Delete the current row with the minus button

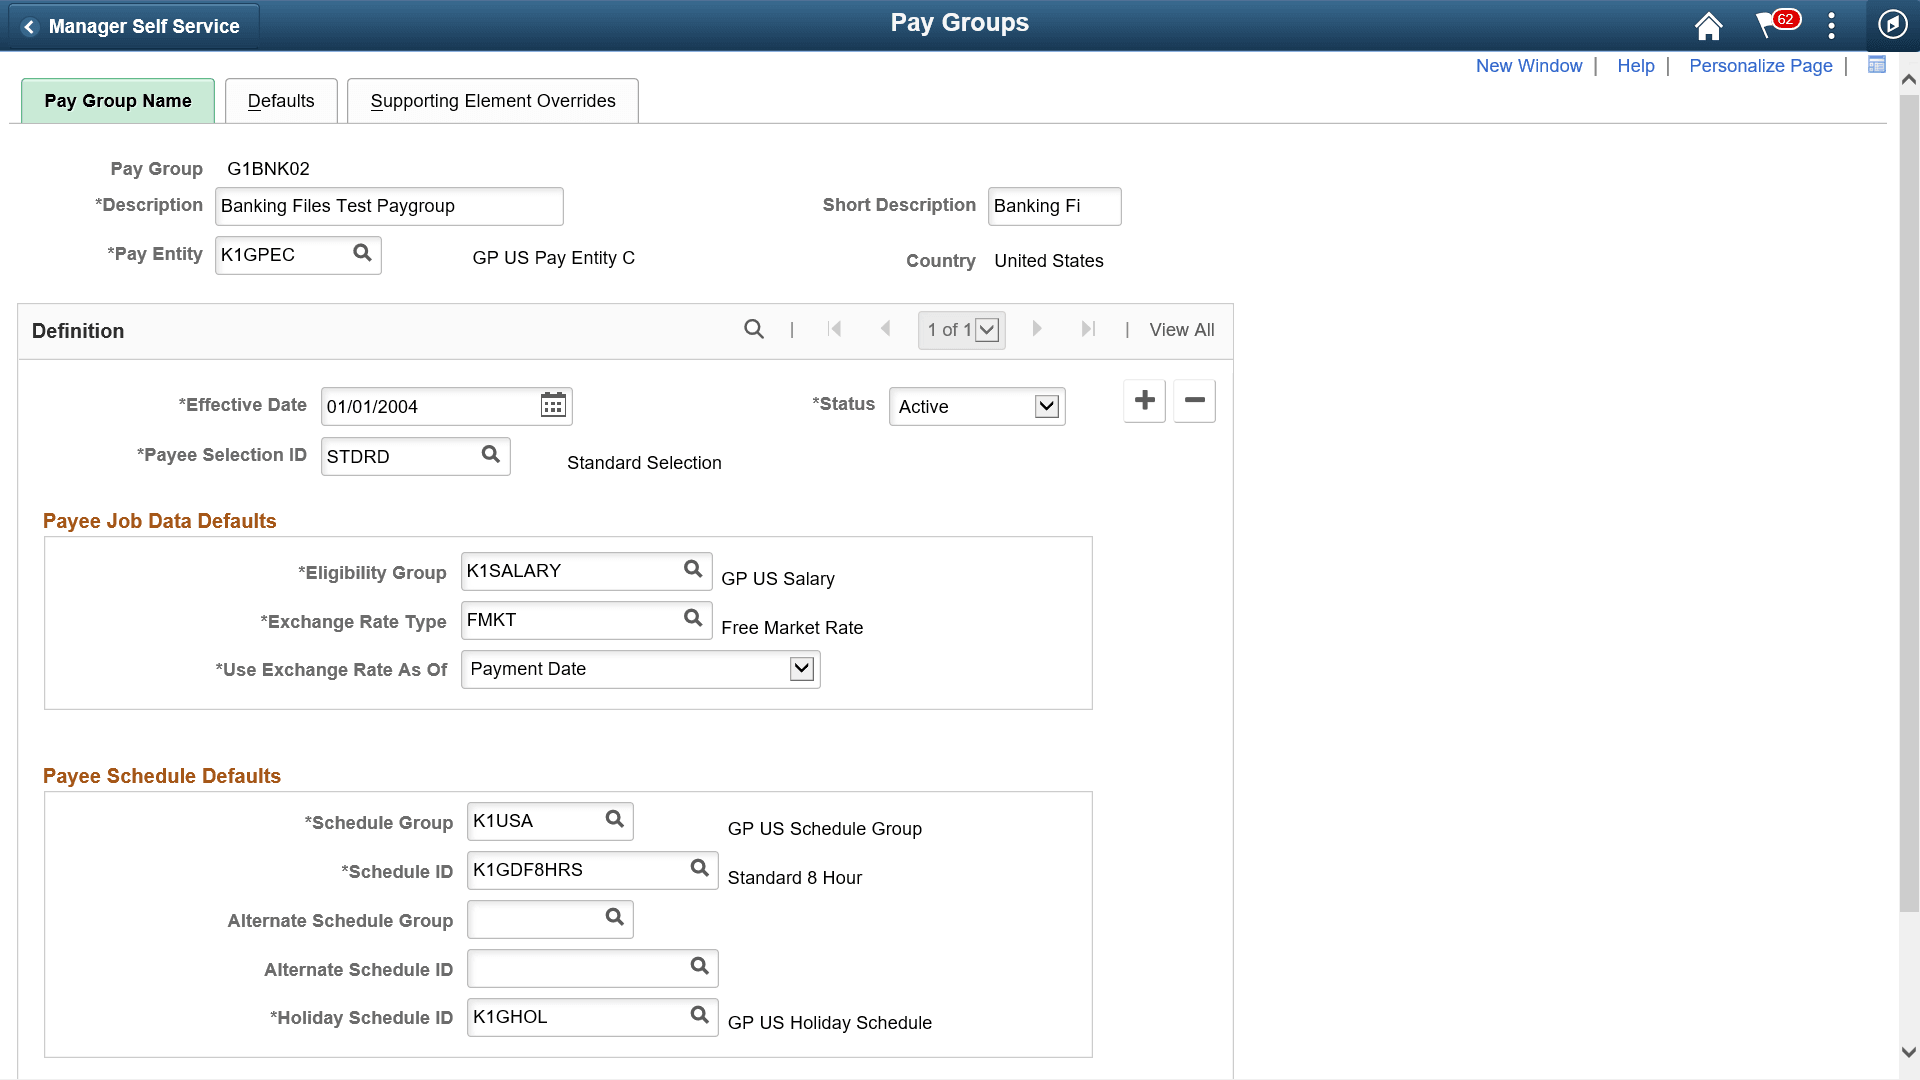[1193, 400]
